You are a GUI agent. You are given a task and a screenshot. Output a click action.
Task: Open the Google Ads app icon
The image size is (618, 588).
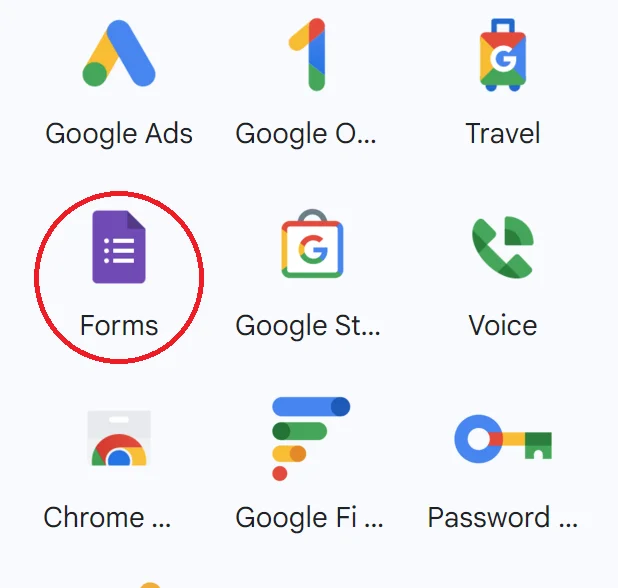[119, 53]
